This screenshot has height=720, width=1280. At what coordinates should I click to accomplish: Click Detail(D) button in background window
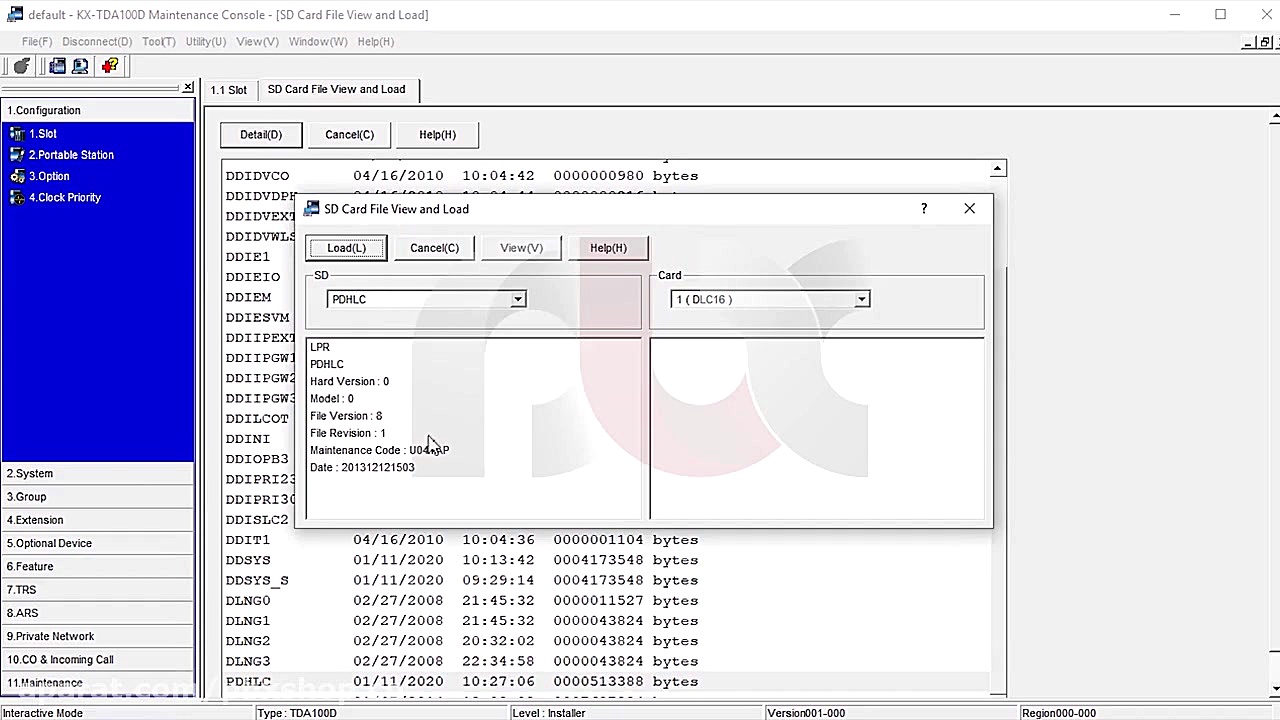click(261, 134)
